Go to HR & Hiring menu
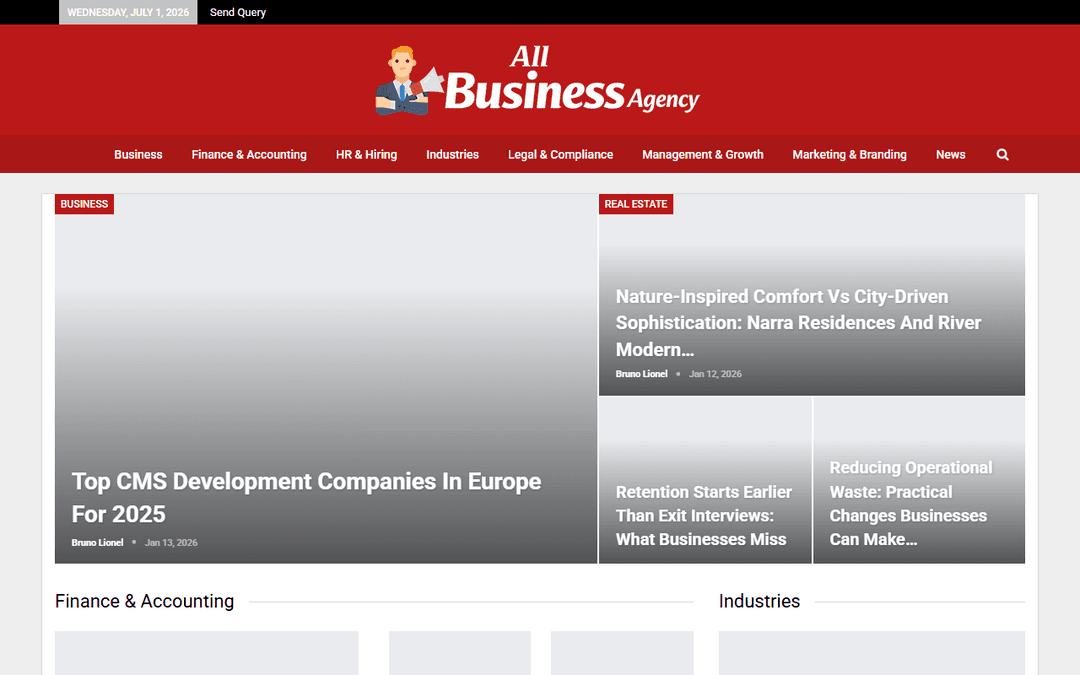 click(x=366, y=155)
